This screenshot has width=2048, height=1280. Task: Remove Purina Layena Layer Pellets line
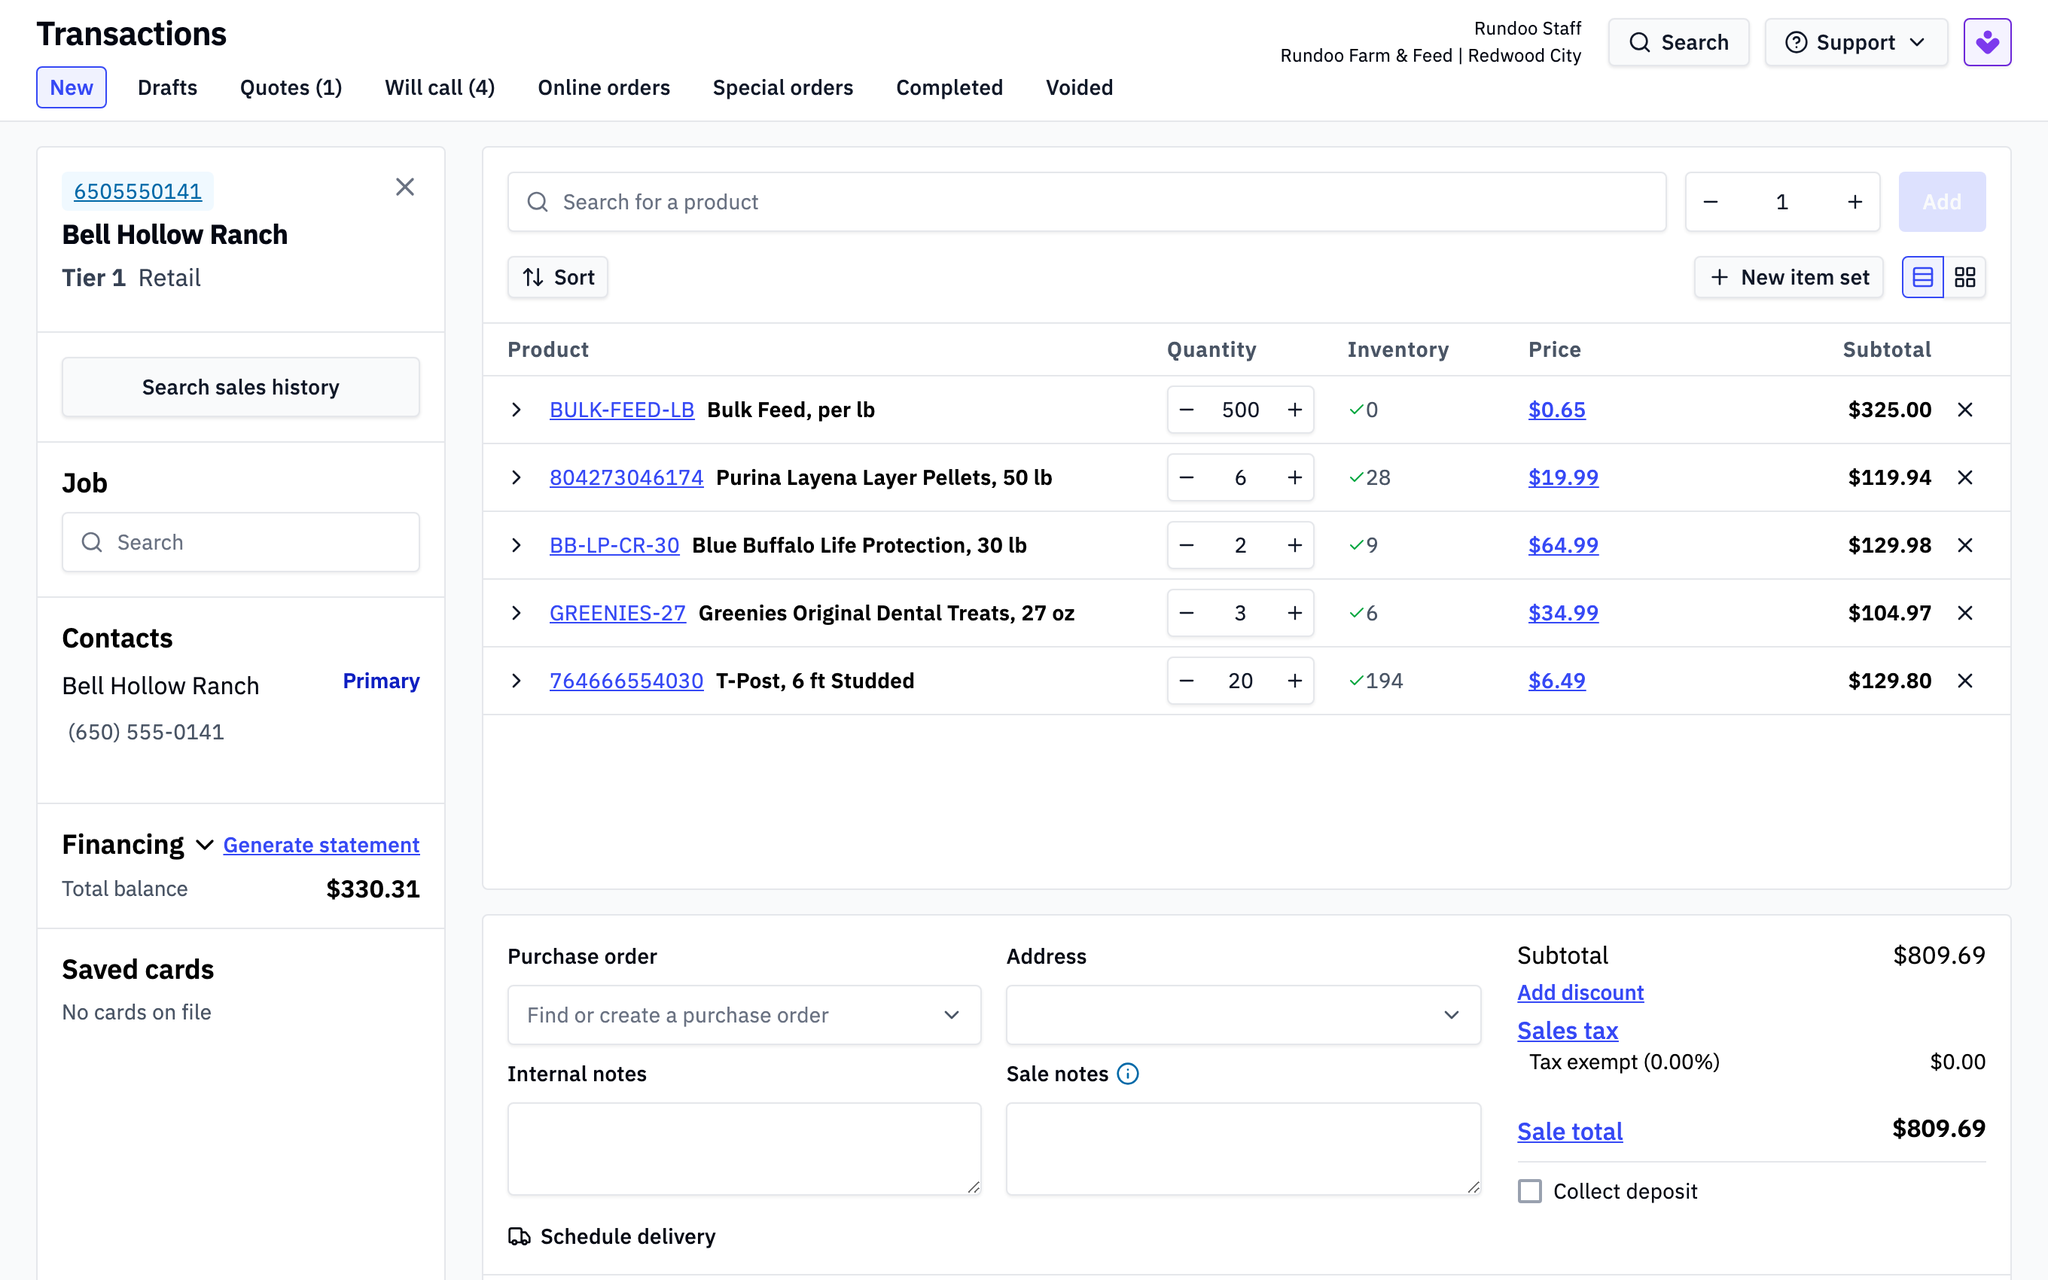[x=1965, y=478]
